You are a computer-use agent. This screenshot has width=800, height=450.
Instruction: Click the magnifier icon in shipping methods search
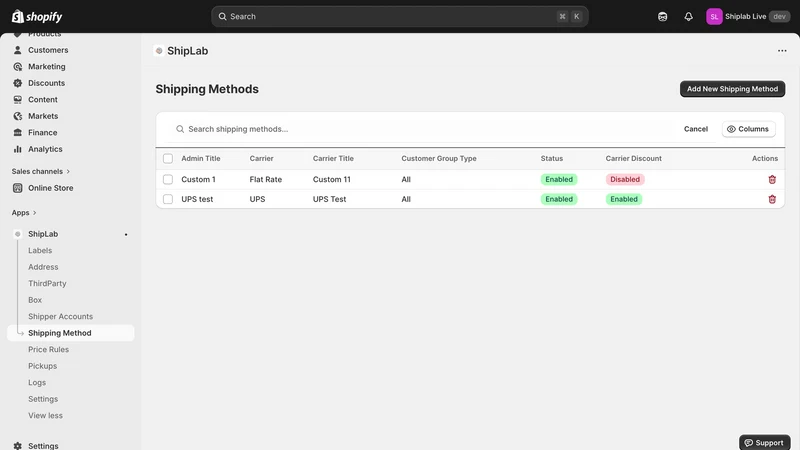(x=180, y=129)
